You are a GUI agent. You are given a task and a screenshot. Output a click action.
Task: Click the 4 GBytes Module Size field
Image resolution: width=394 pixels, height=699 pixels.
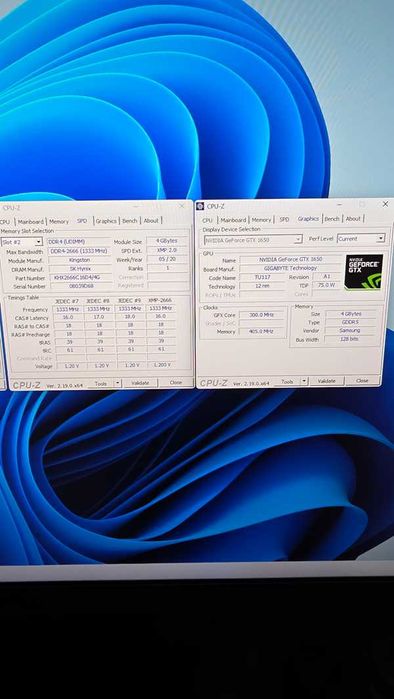(168, 241)
